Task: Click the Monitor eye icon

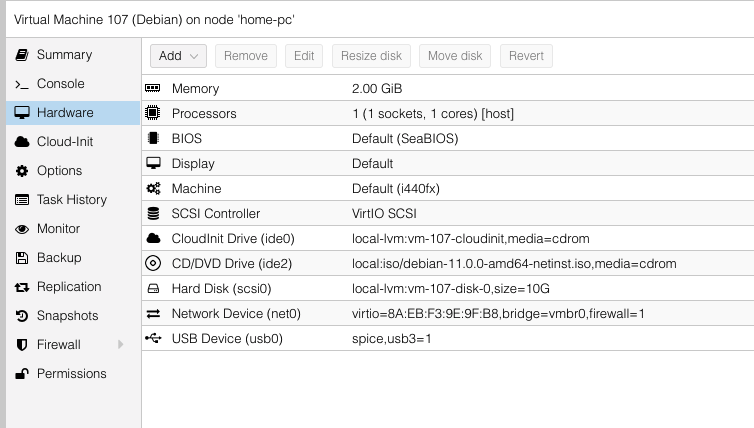Action: 21,229
